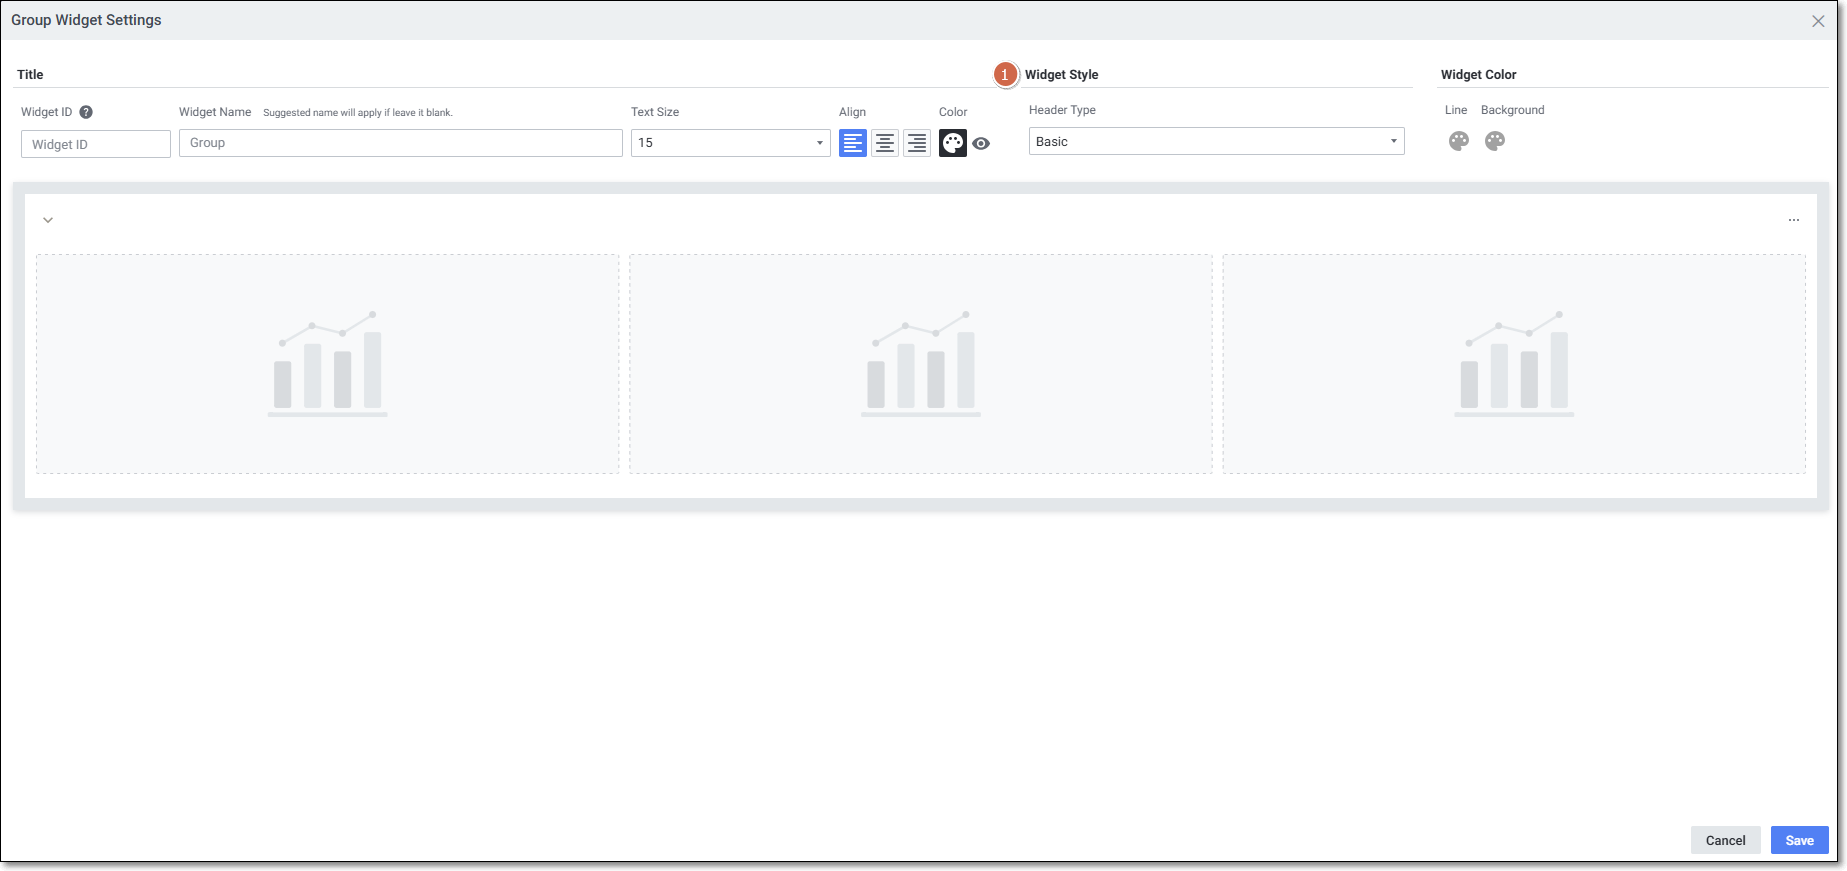This screenshot has height=871, width=1847.
Task: Select left text alignment
Action: click(x=852, y=143)
